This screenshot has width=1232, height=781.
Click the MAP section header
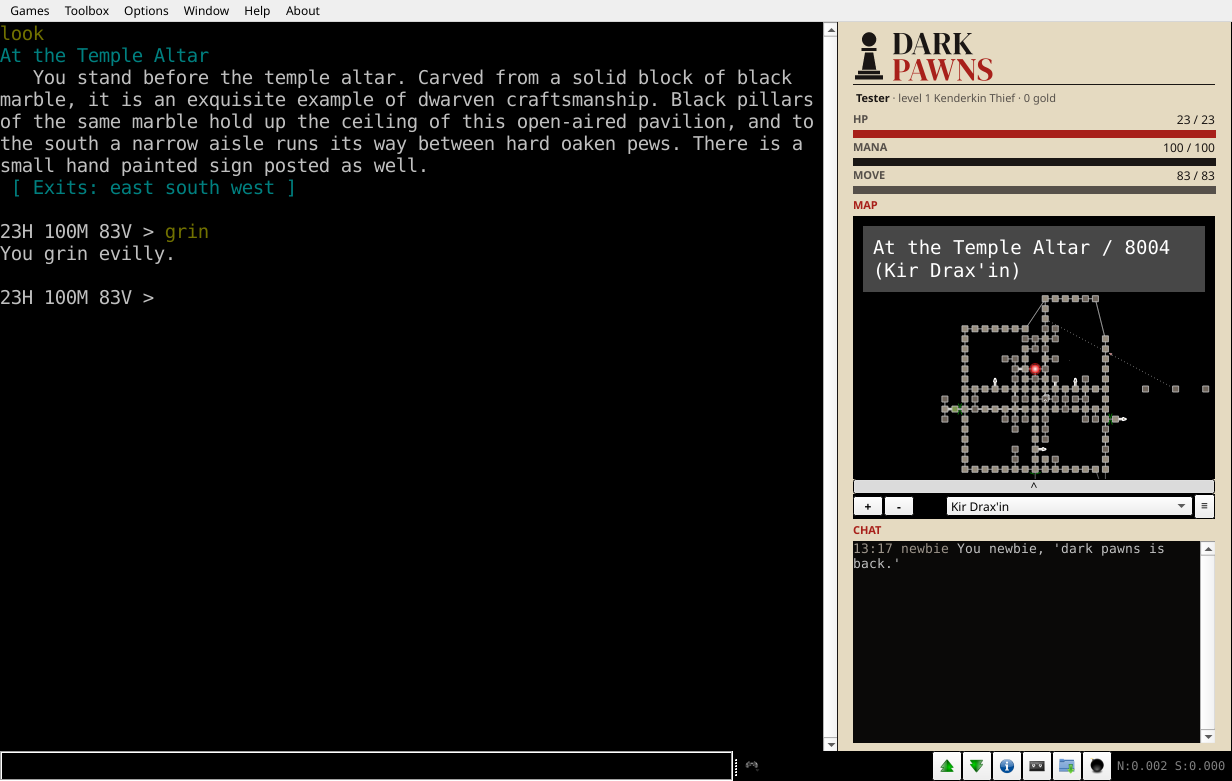click(x=865, y=205)
